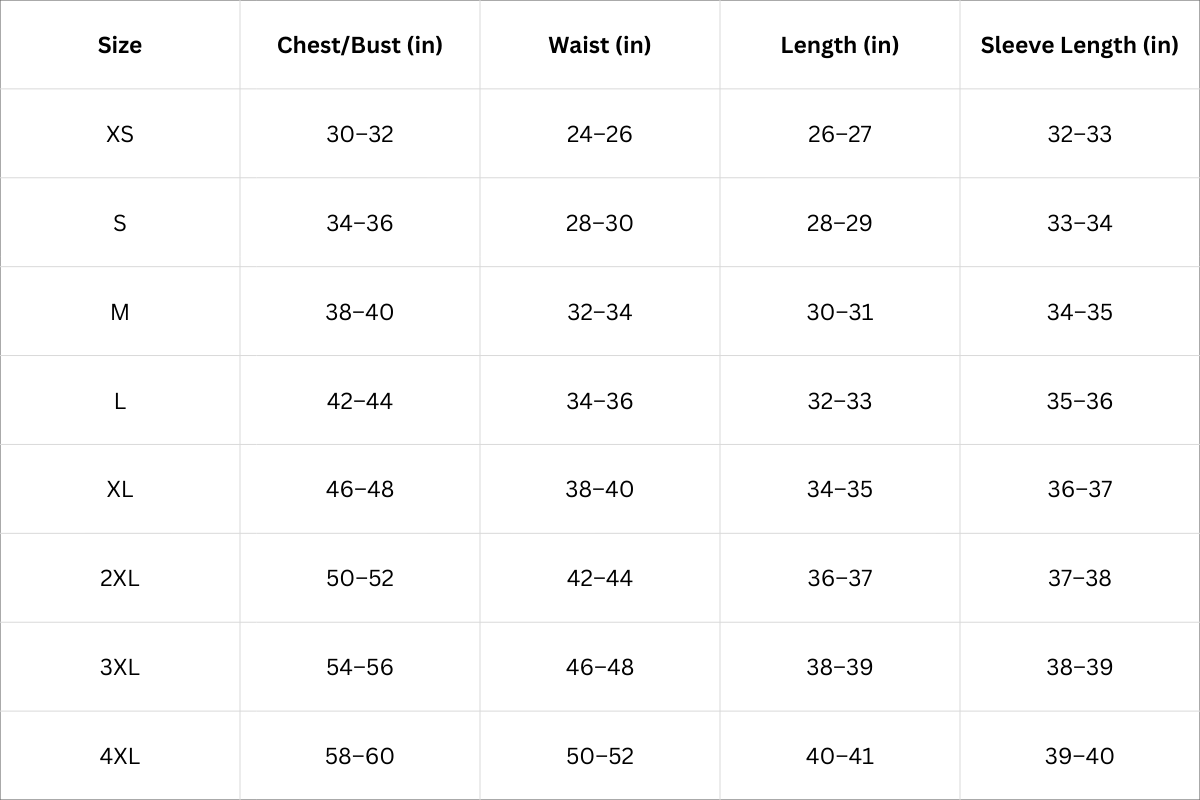Viewport: 1200px width, 800px height.
Task: Select the 3XL waist value 46–48
Action: click(600, 667)
